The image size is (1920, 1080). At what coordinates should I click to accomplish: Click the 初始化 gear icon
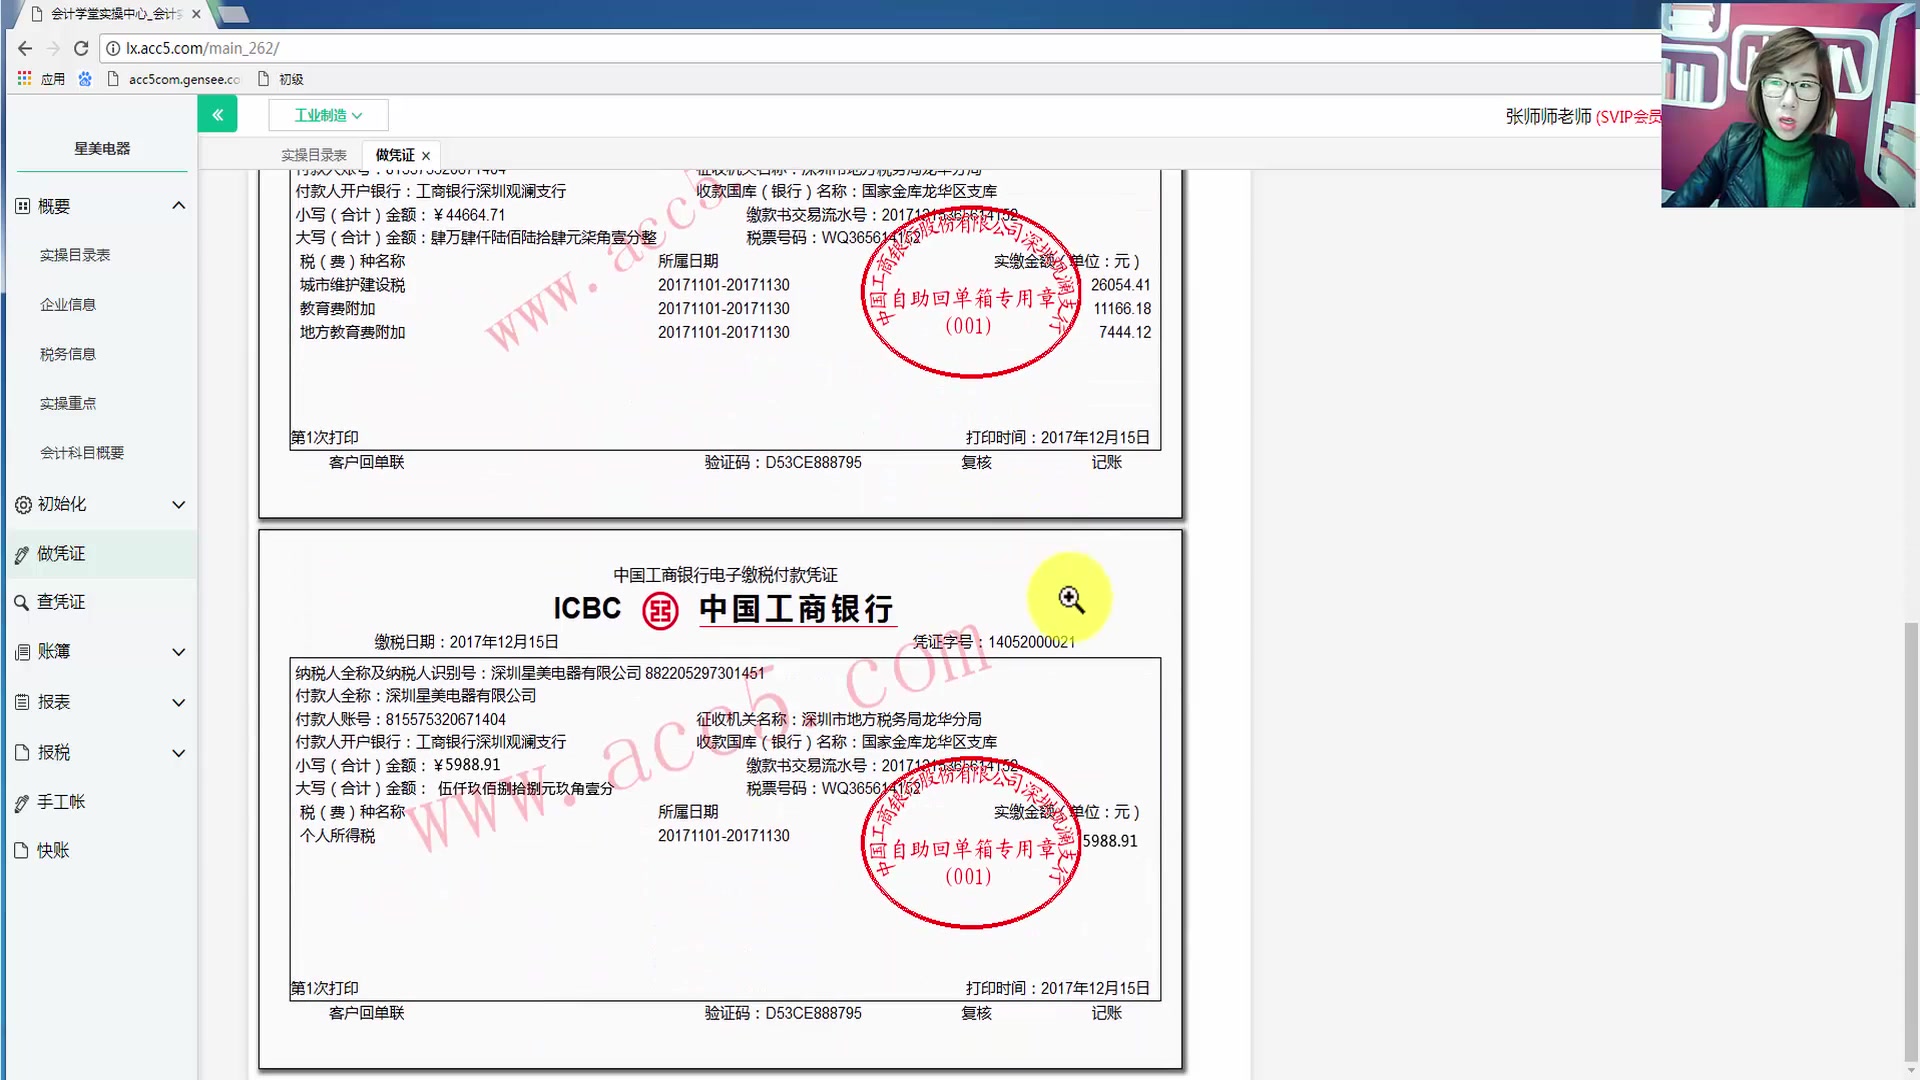[23, 505]
